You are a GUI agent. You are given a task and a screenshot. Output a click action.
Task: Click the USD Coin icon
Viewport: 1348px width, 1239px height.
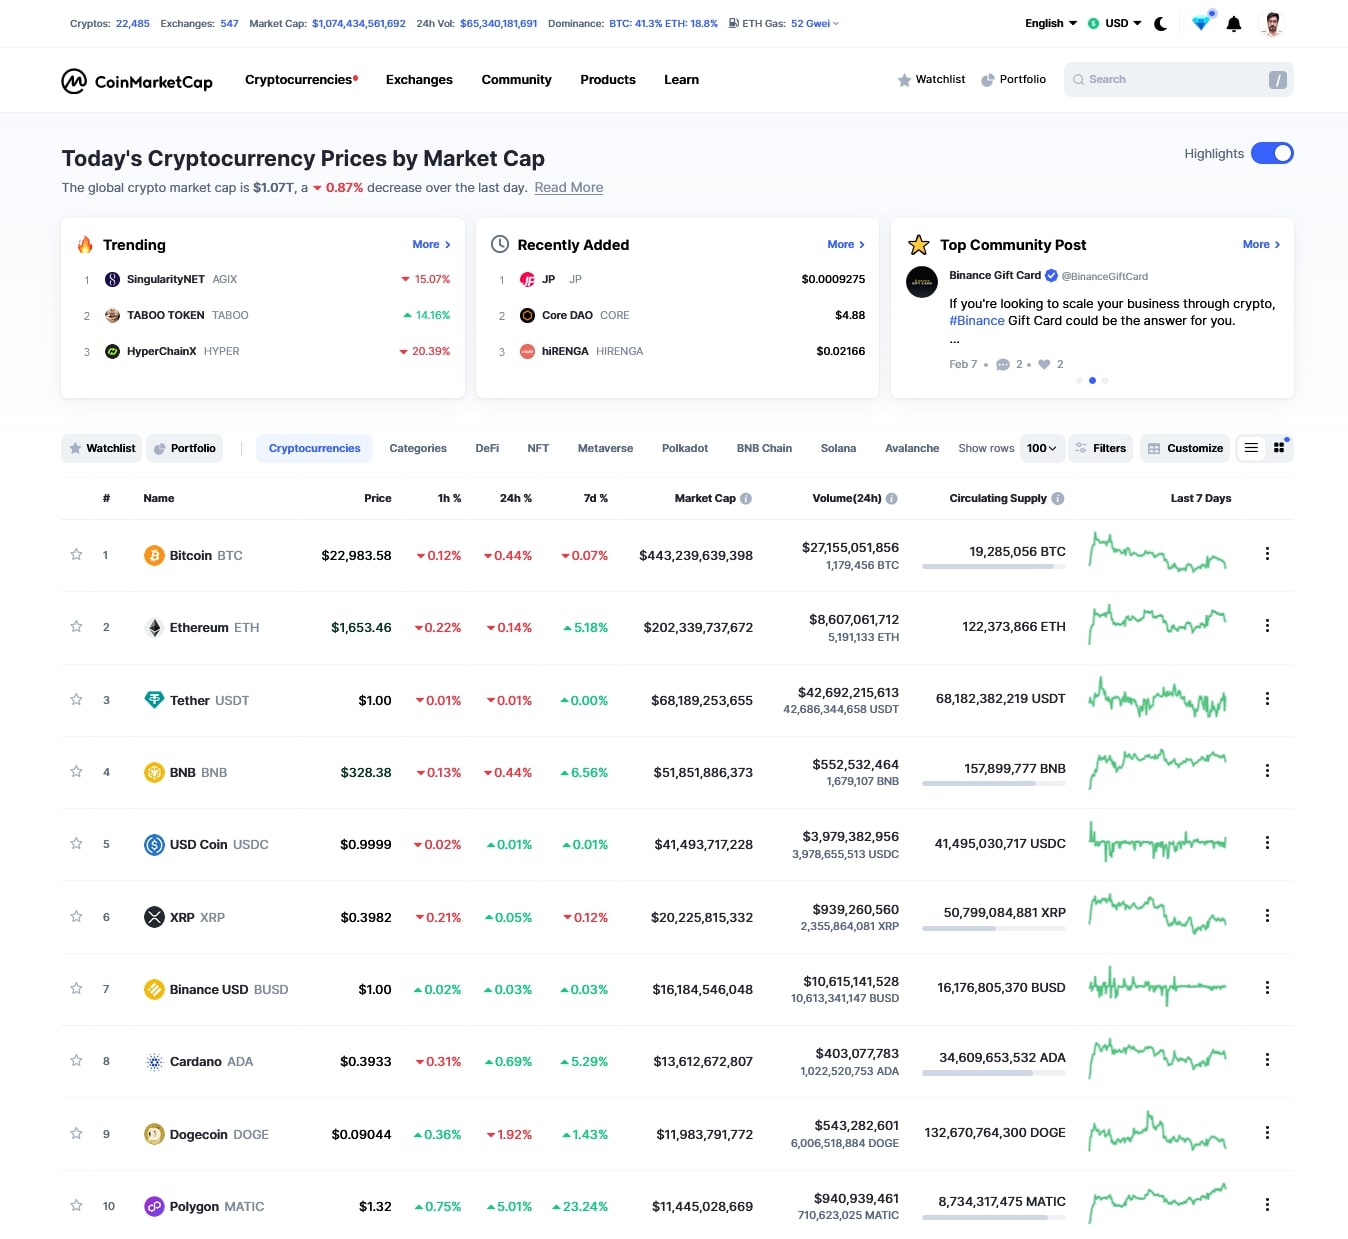click(154, 844)
